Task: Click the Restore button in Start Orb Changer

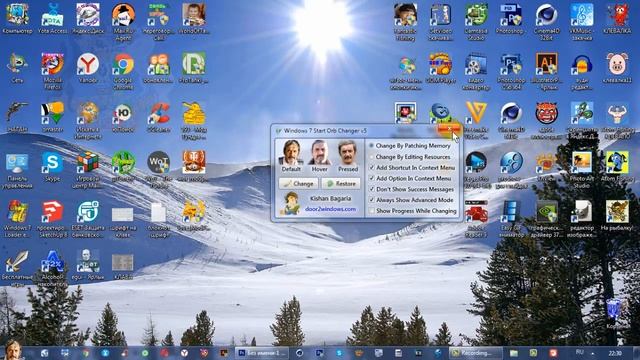Action: pos(341,184)
